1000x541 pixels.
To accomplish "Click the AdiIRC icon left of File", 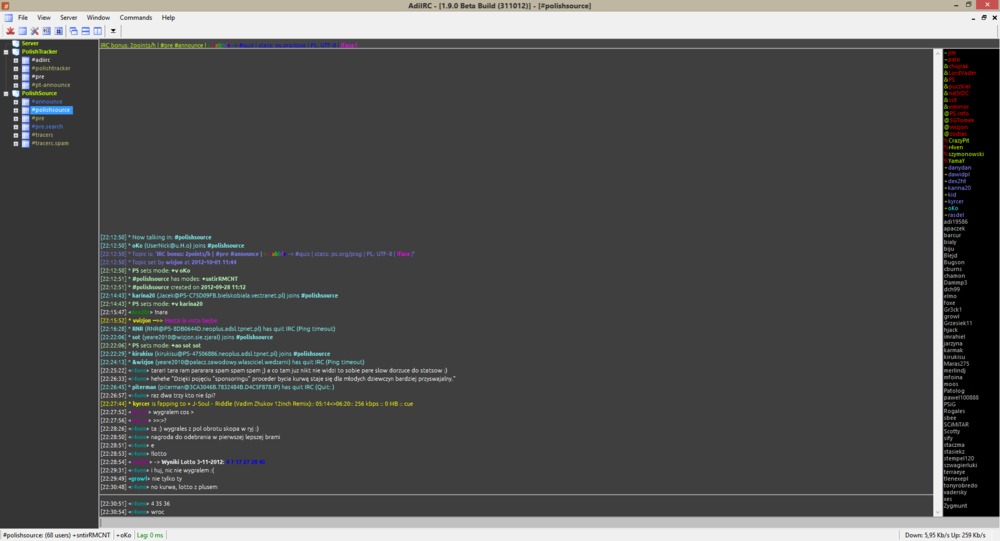I will [x=7, y=18].
